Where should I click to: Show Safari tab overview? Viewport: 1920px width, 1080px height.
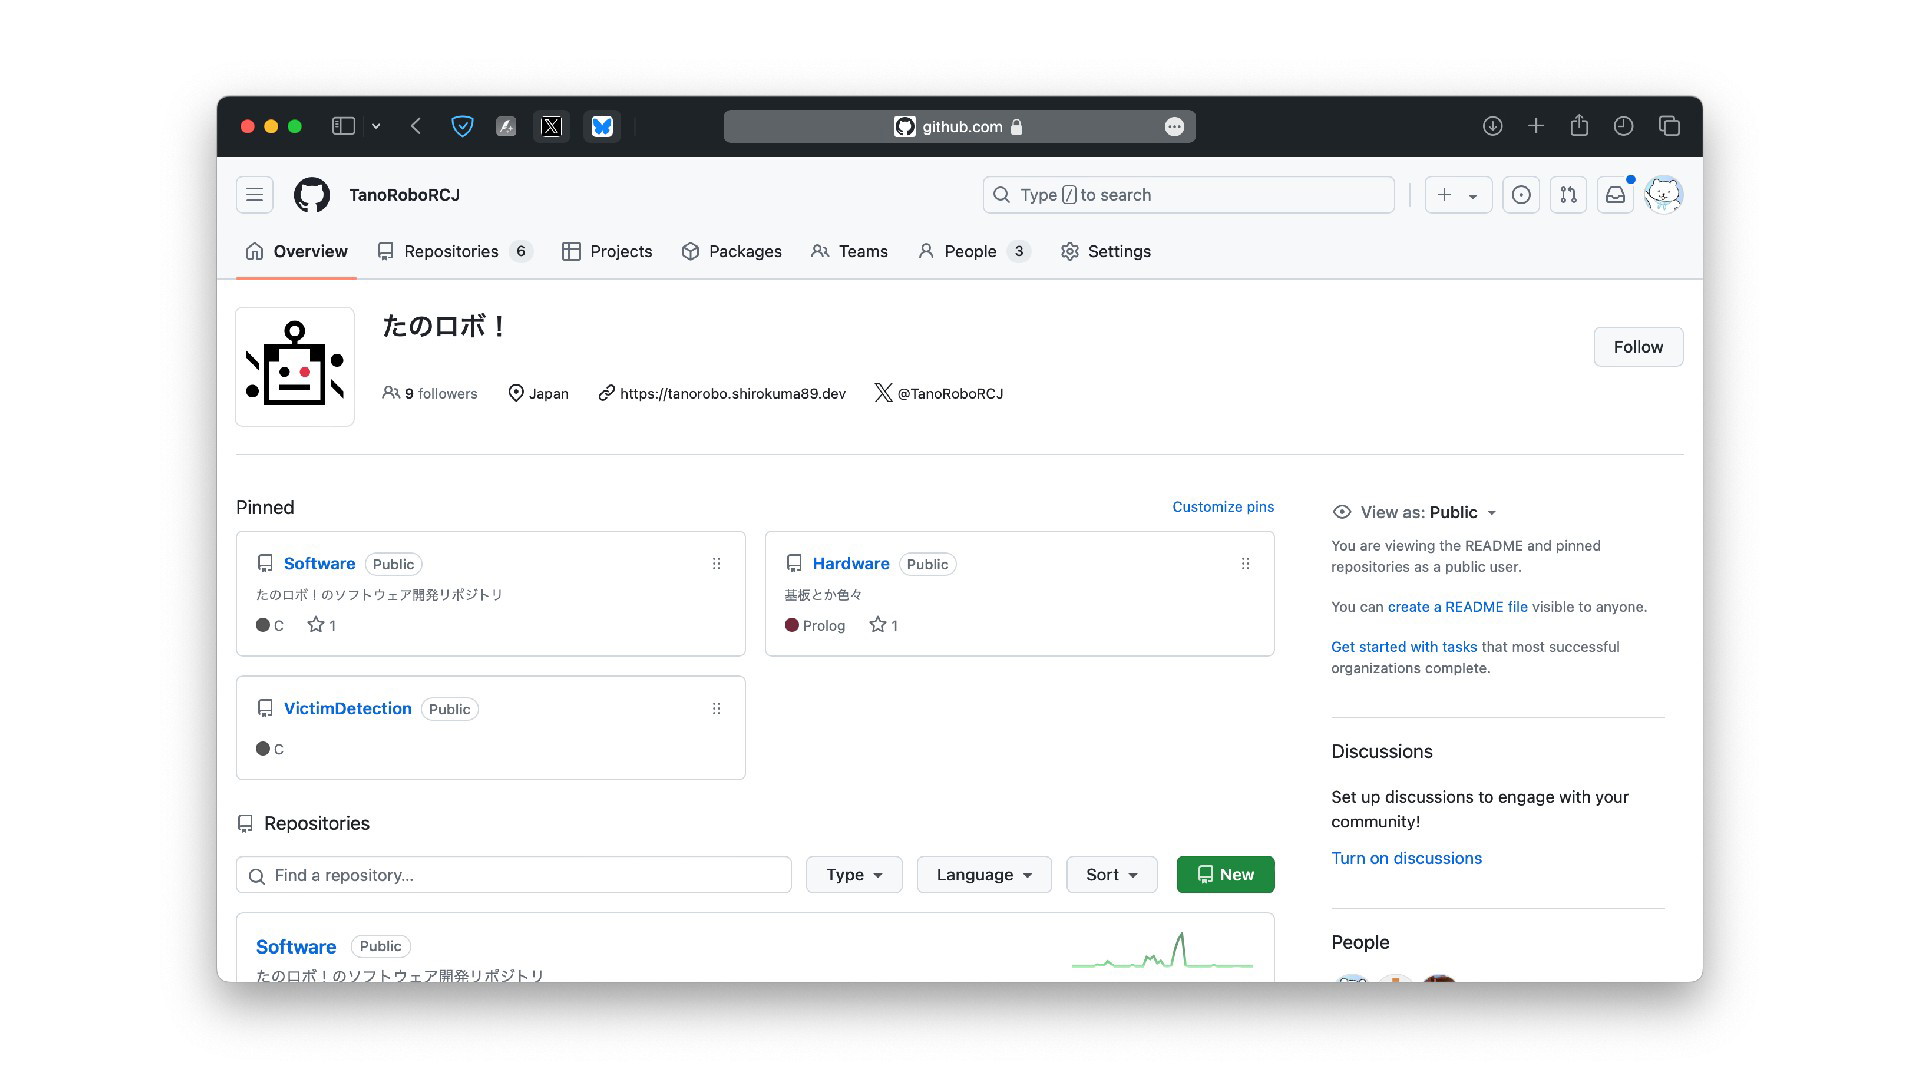click(x=1669, y=126)
